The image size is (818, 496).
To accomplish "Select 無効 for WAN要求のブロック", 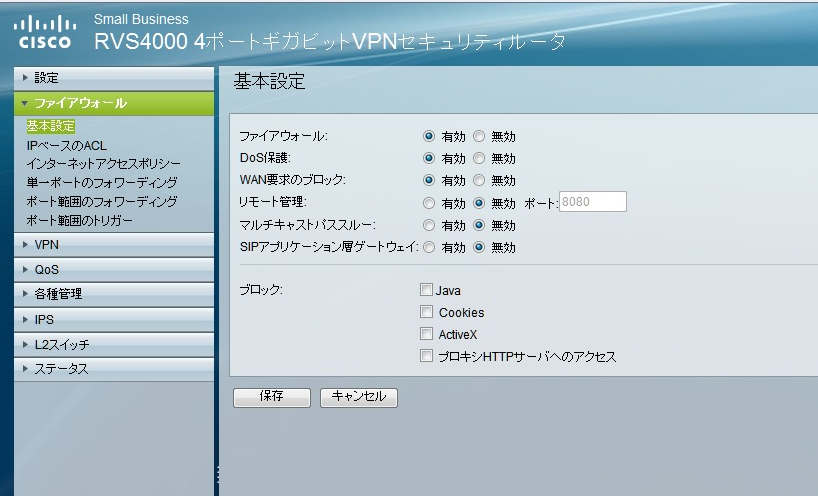I will (x=479, y=180).
